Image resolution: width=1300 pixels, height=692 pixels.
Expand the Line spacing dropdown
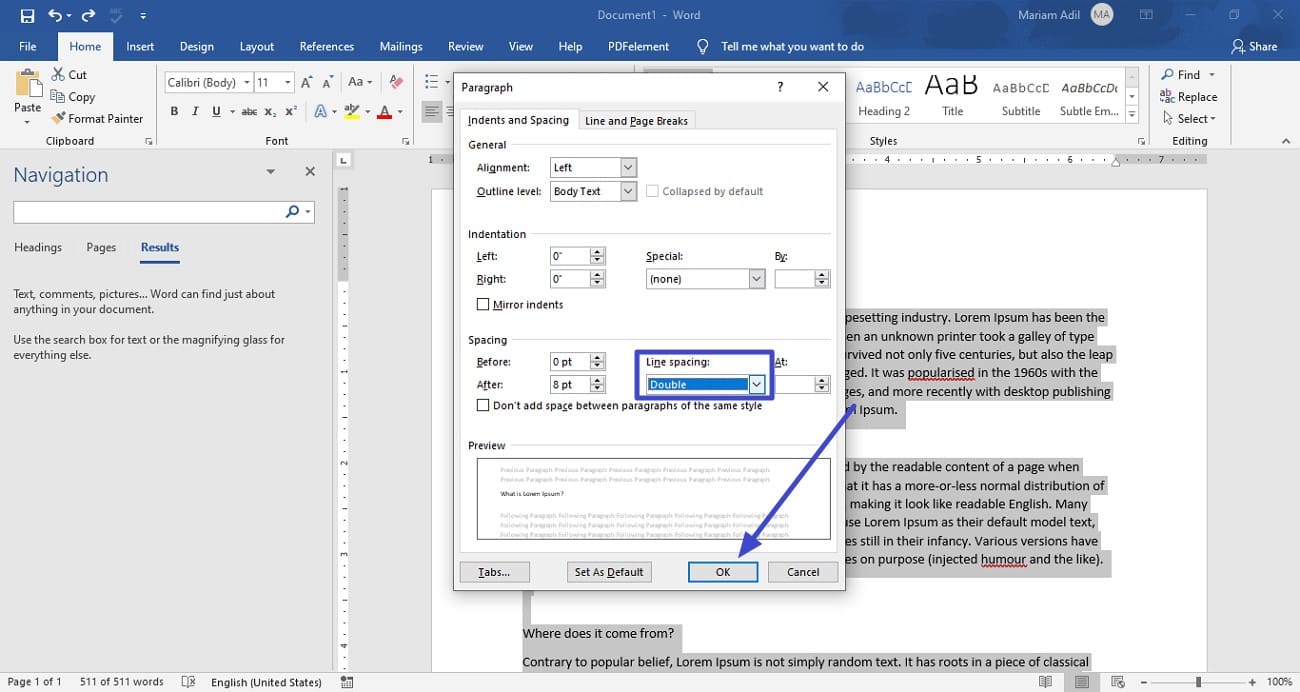pos(757,385)
